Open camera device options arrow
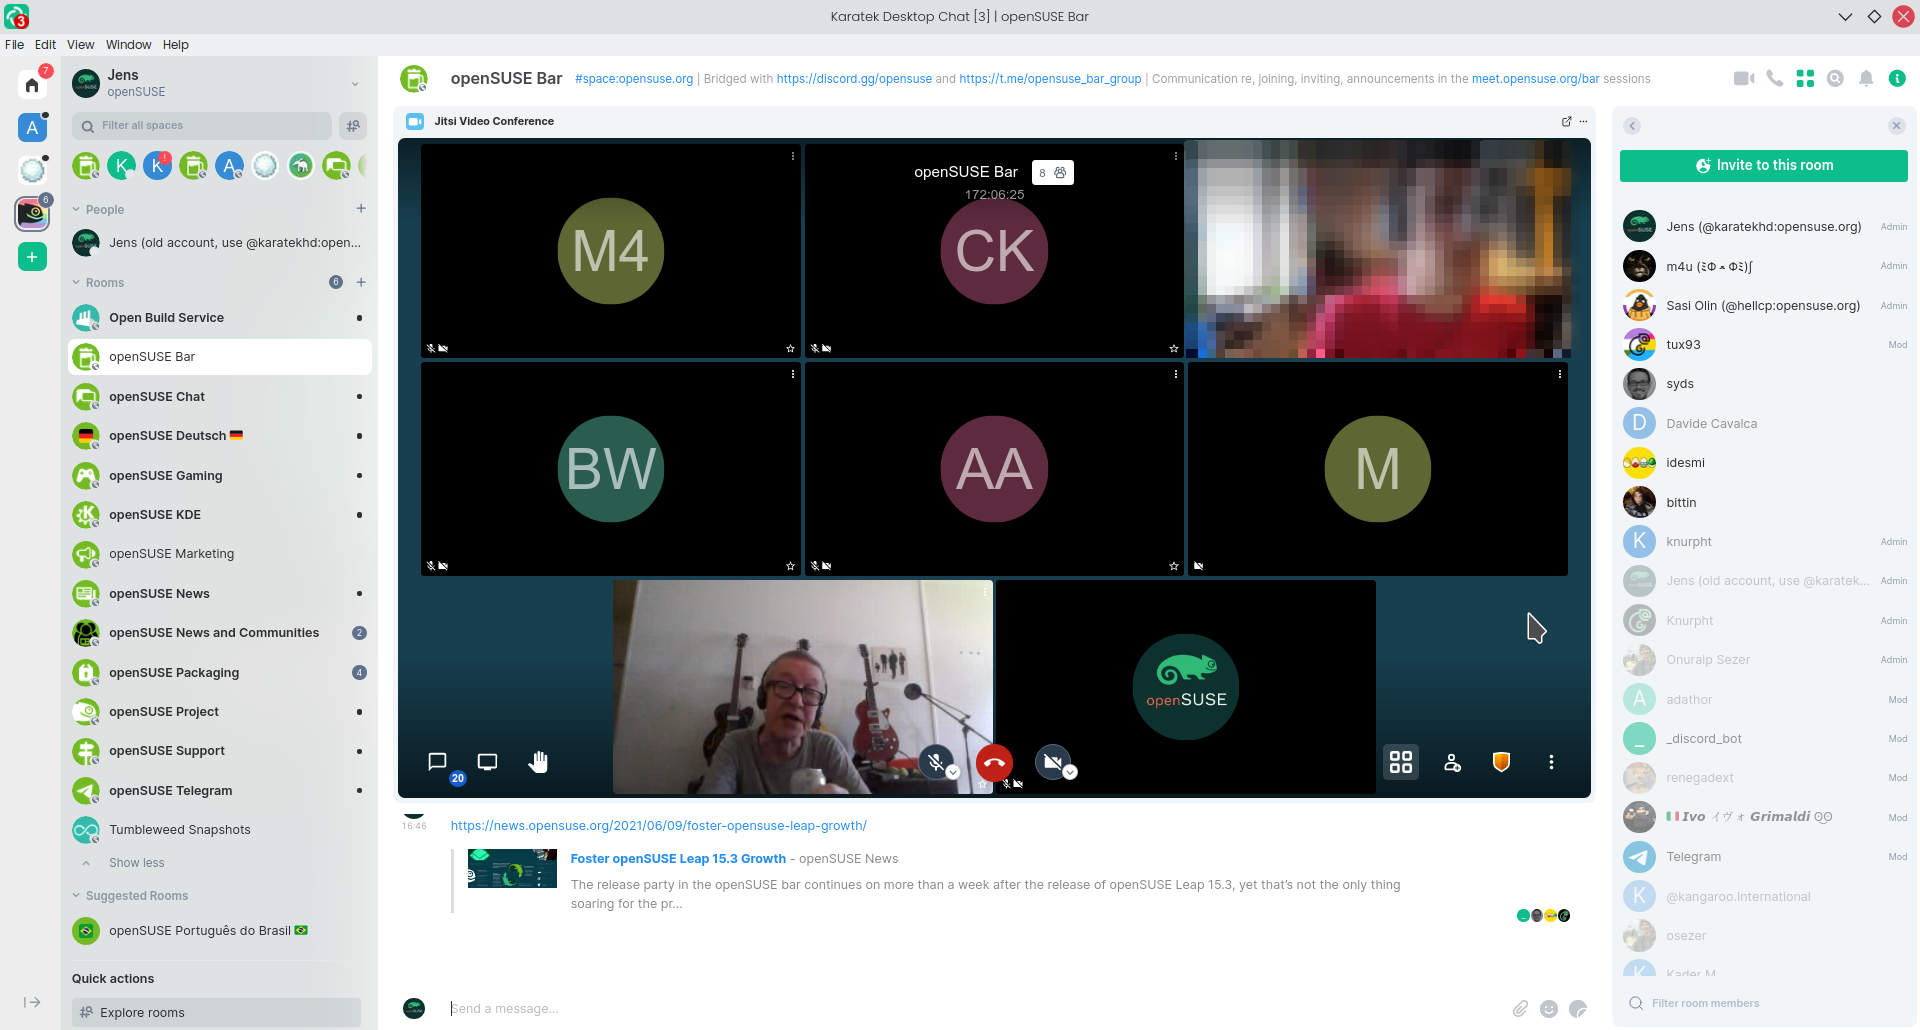The height and width of the screenshot is (1030, 1920). tap(1070, 772)
